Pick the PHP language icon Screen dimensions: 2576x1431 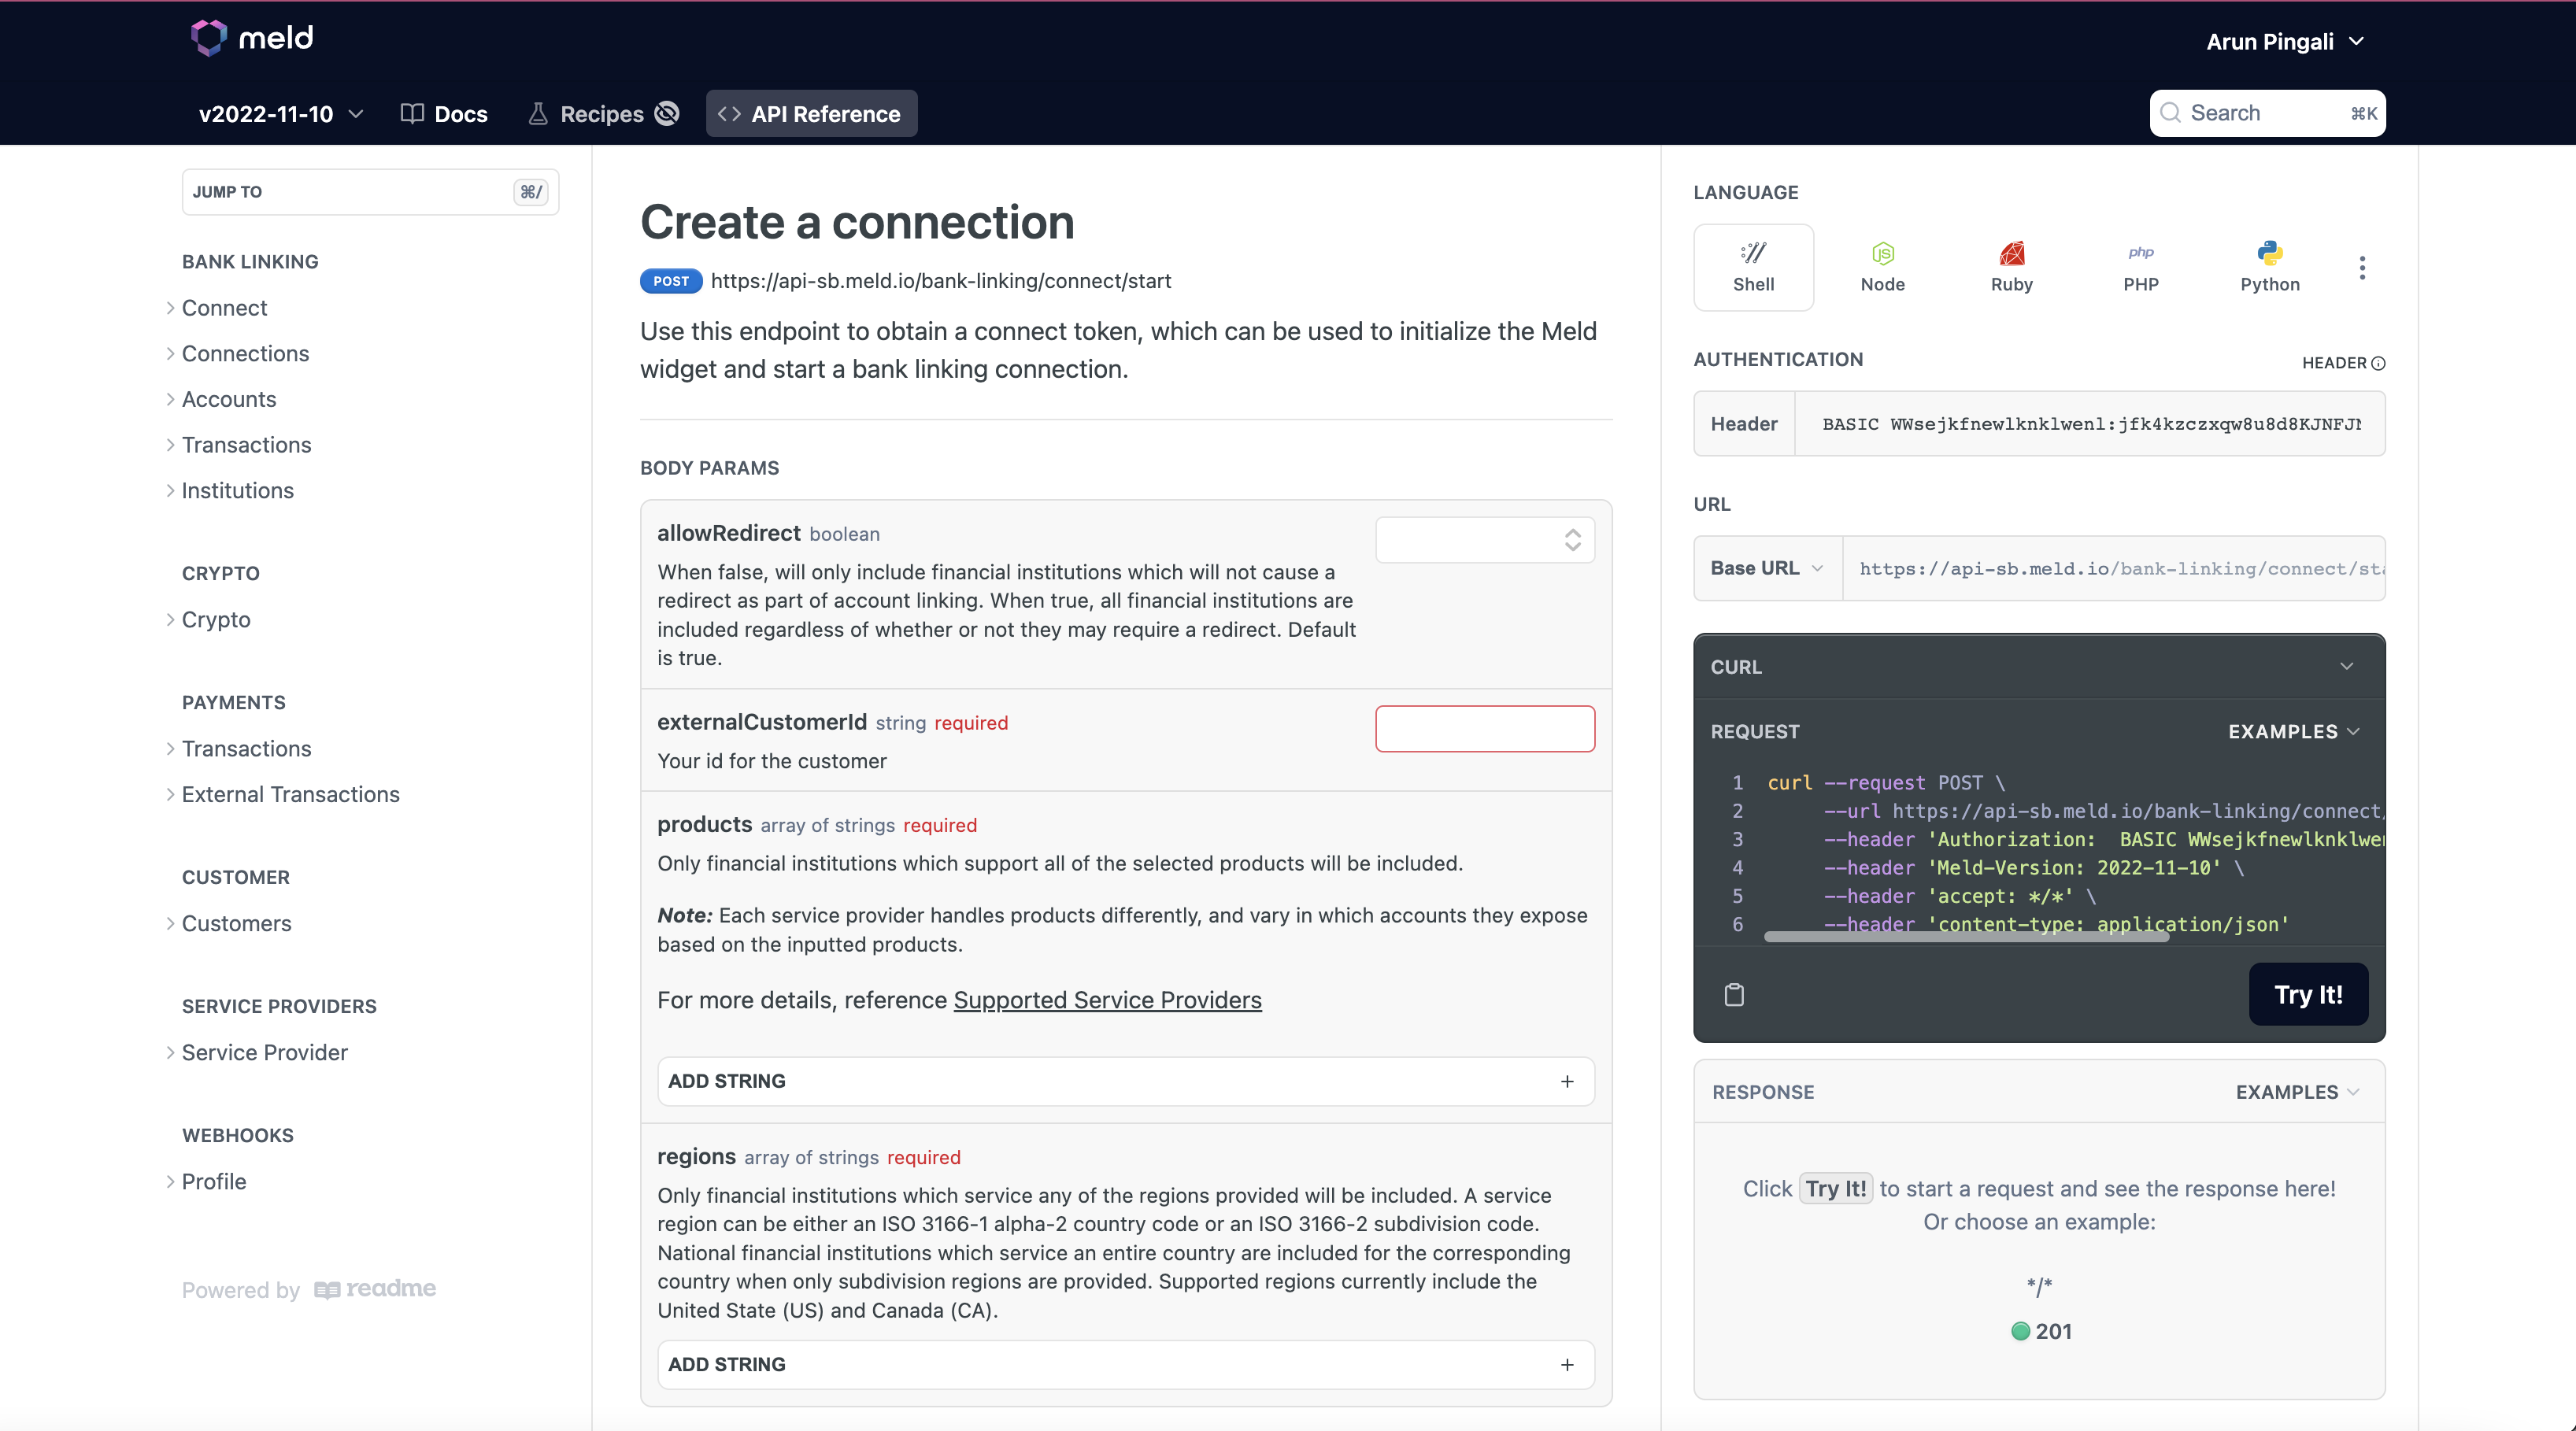tap(2140, 266)
